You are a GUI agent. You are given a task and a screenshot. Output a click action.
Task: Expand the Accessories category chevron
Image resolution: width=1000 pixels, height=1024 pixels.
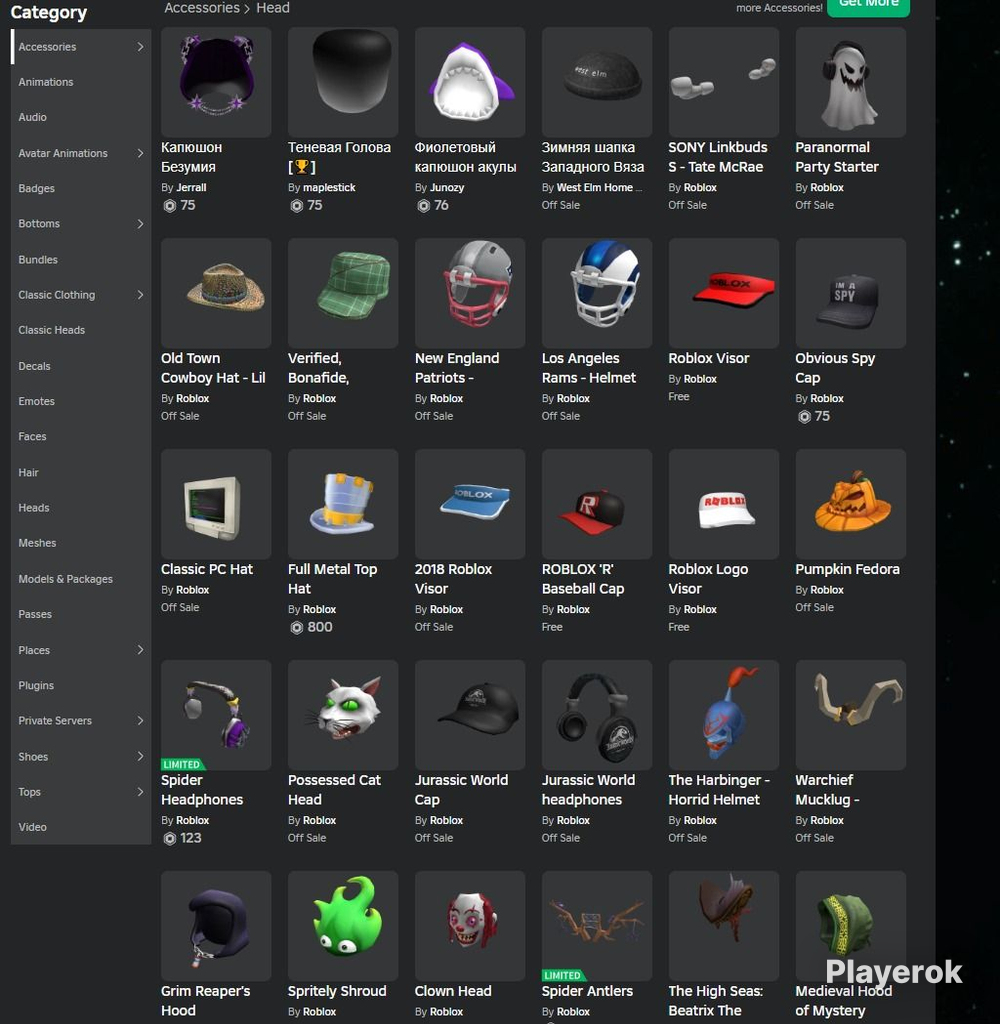140,47
